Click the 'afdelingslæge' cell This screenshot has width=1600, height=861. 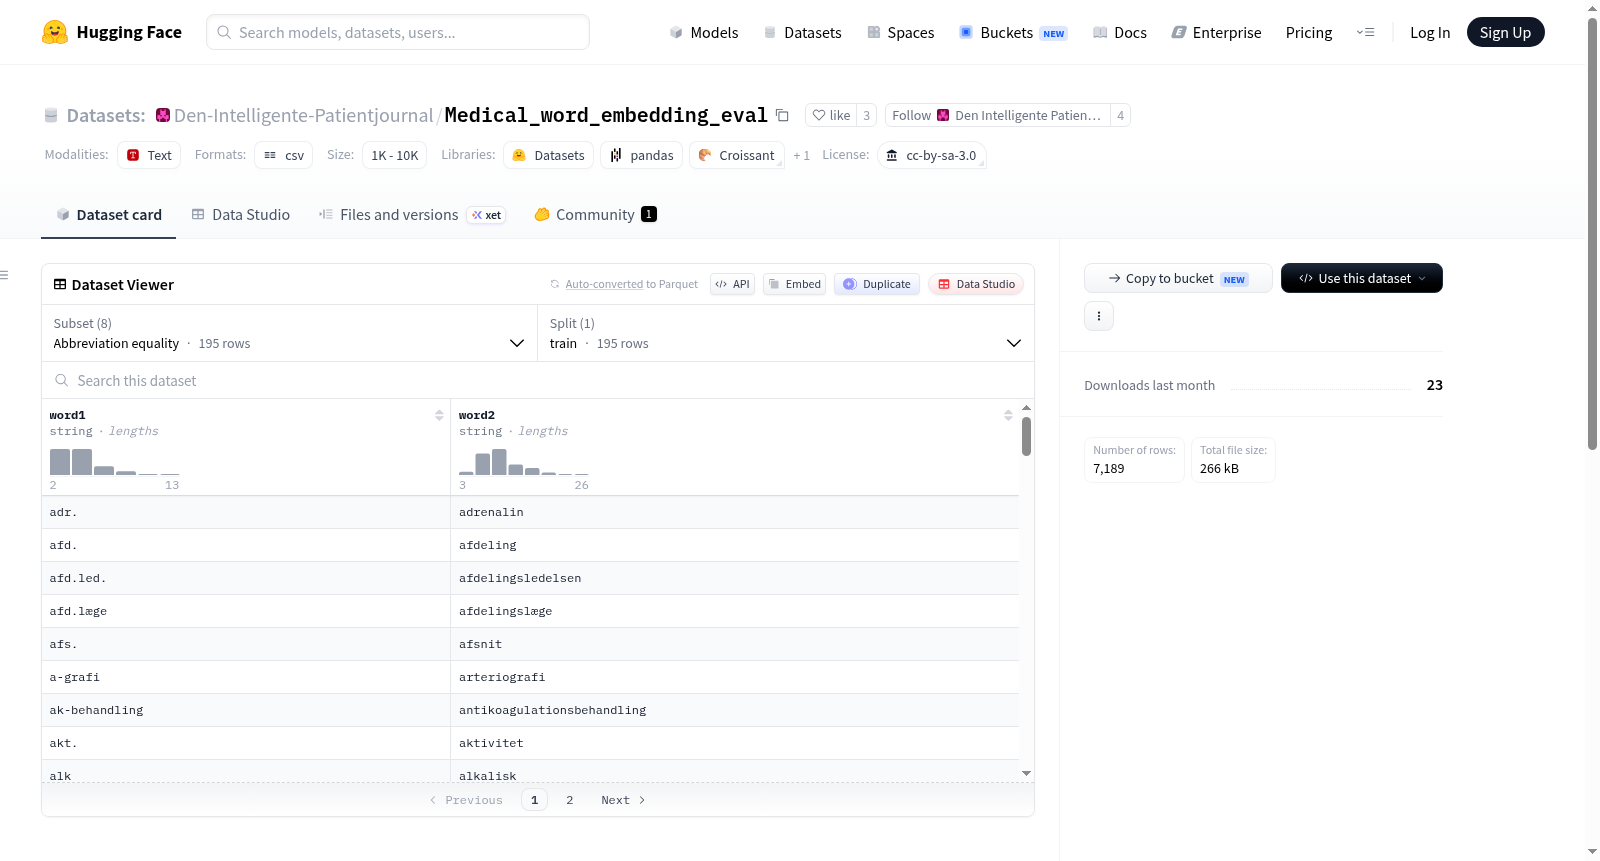tap(734, 611)
